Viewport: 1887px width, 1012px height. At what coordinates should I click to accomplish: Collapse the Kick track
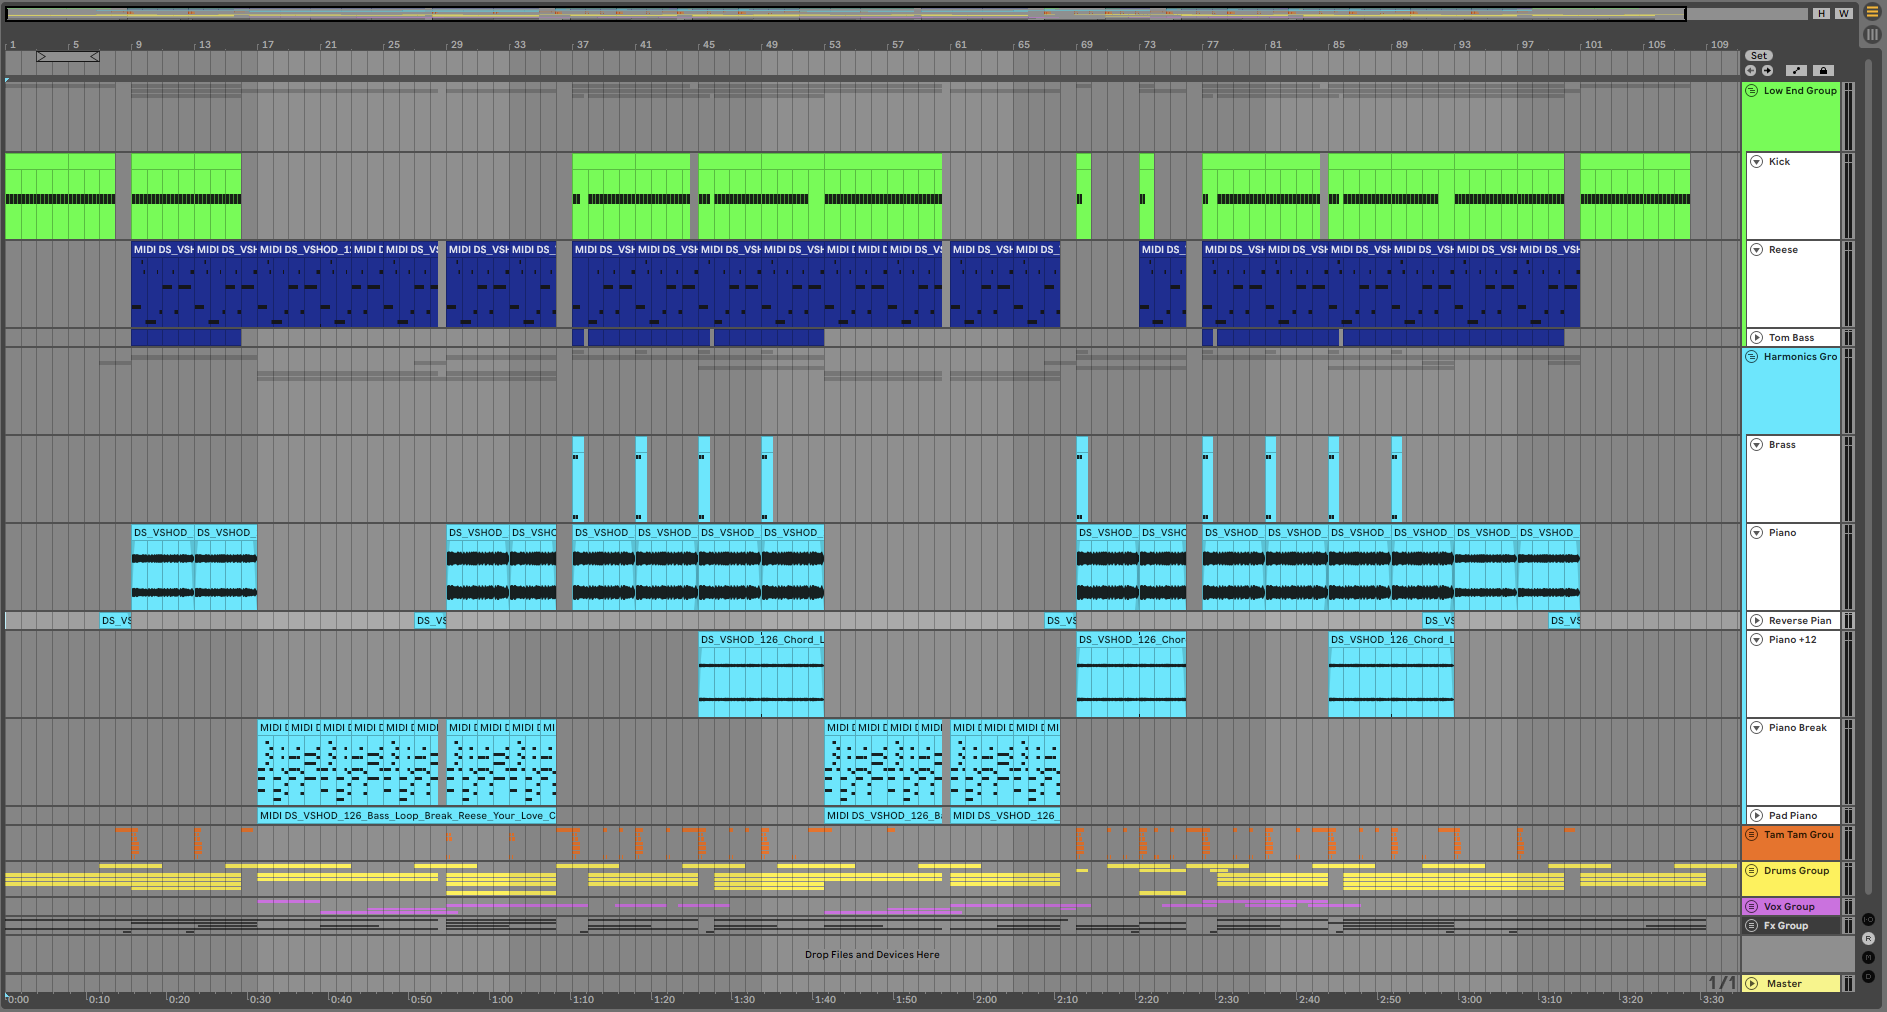pyautogui.click(x=1757, y=162)
